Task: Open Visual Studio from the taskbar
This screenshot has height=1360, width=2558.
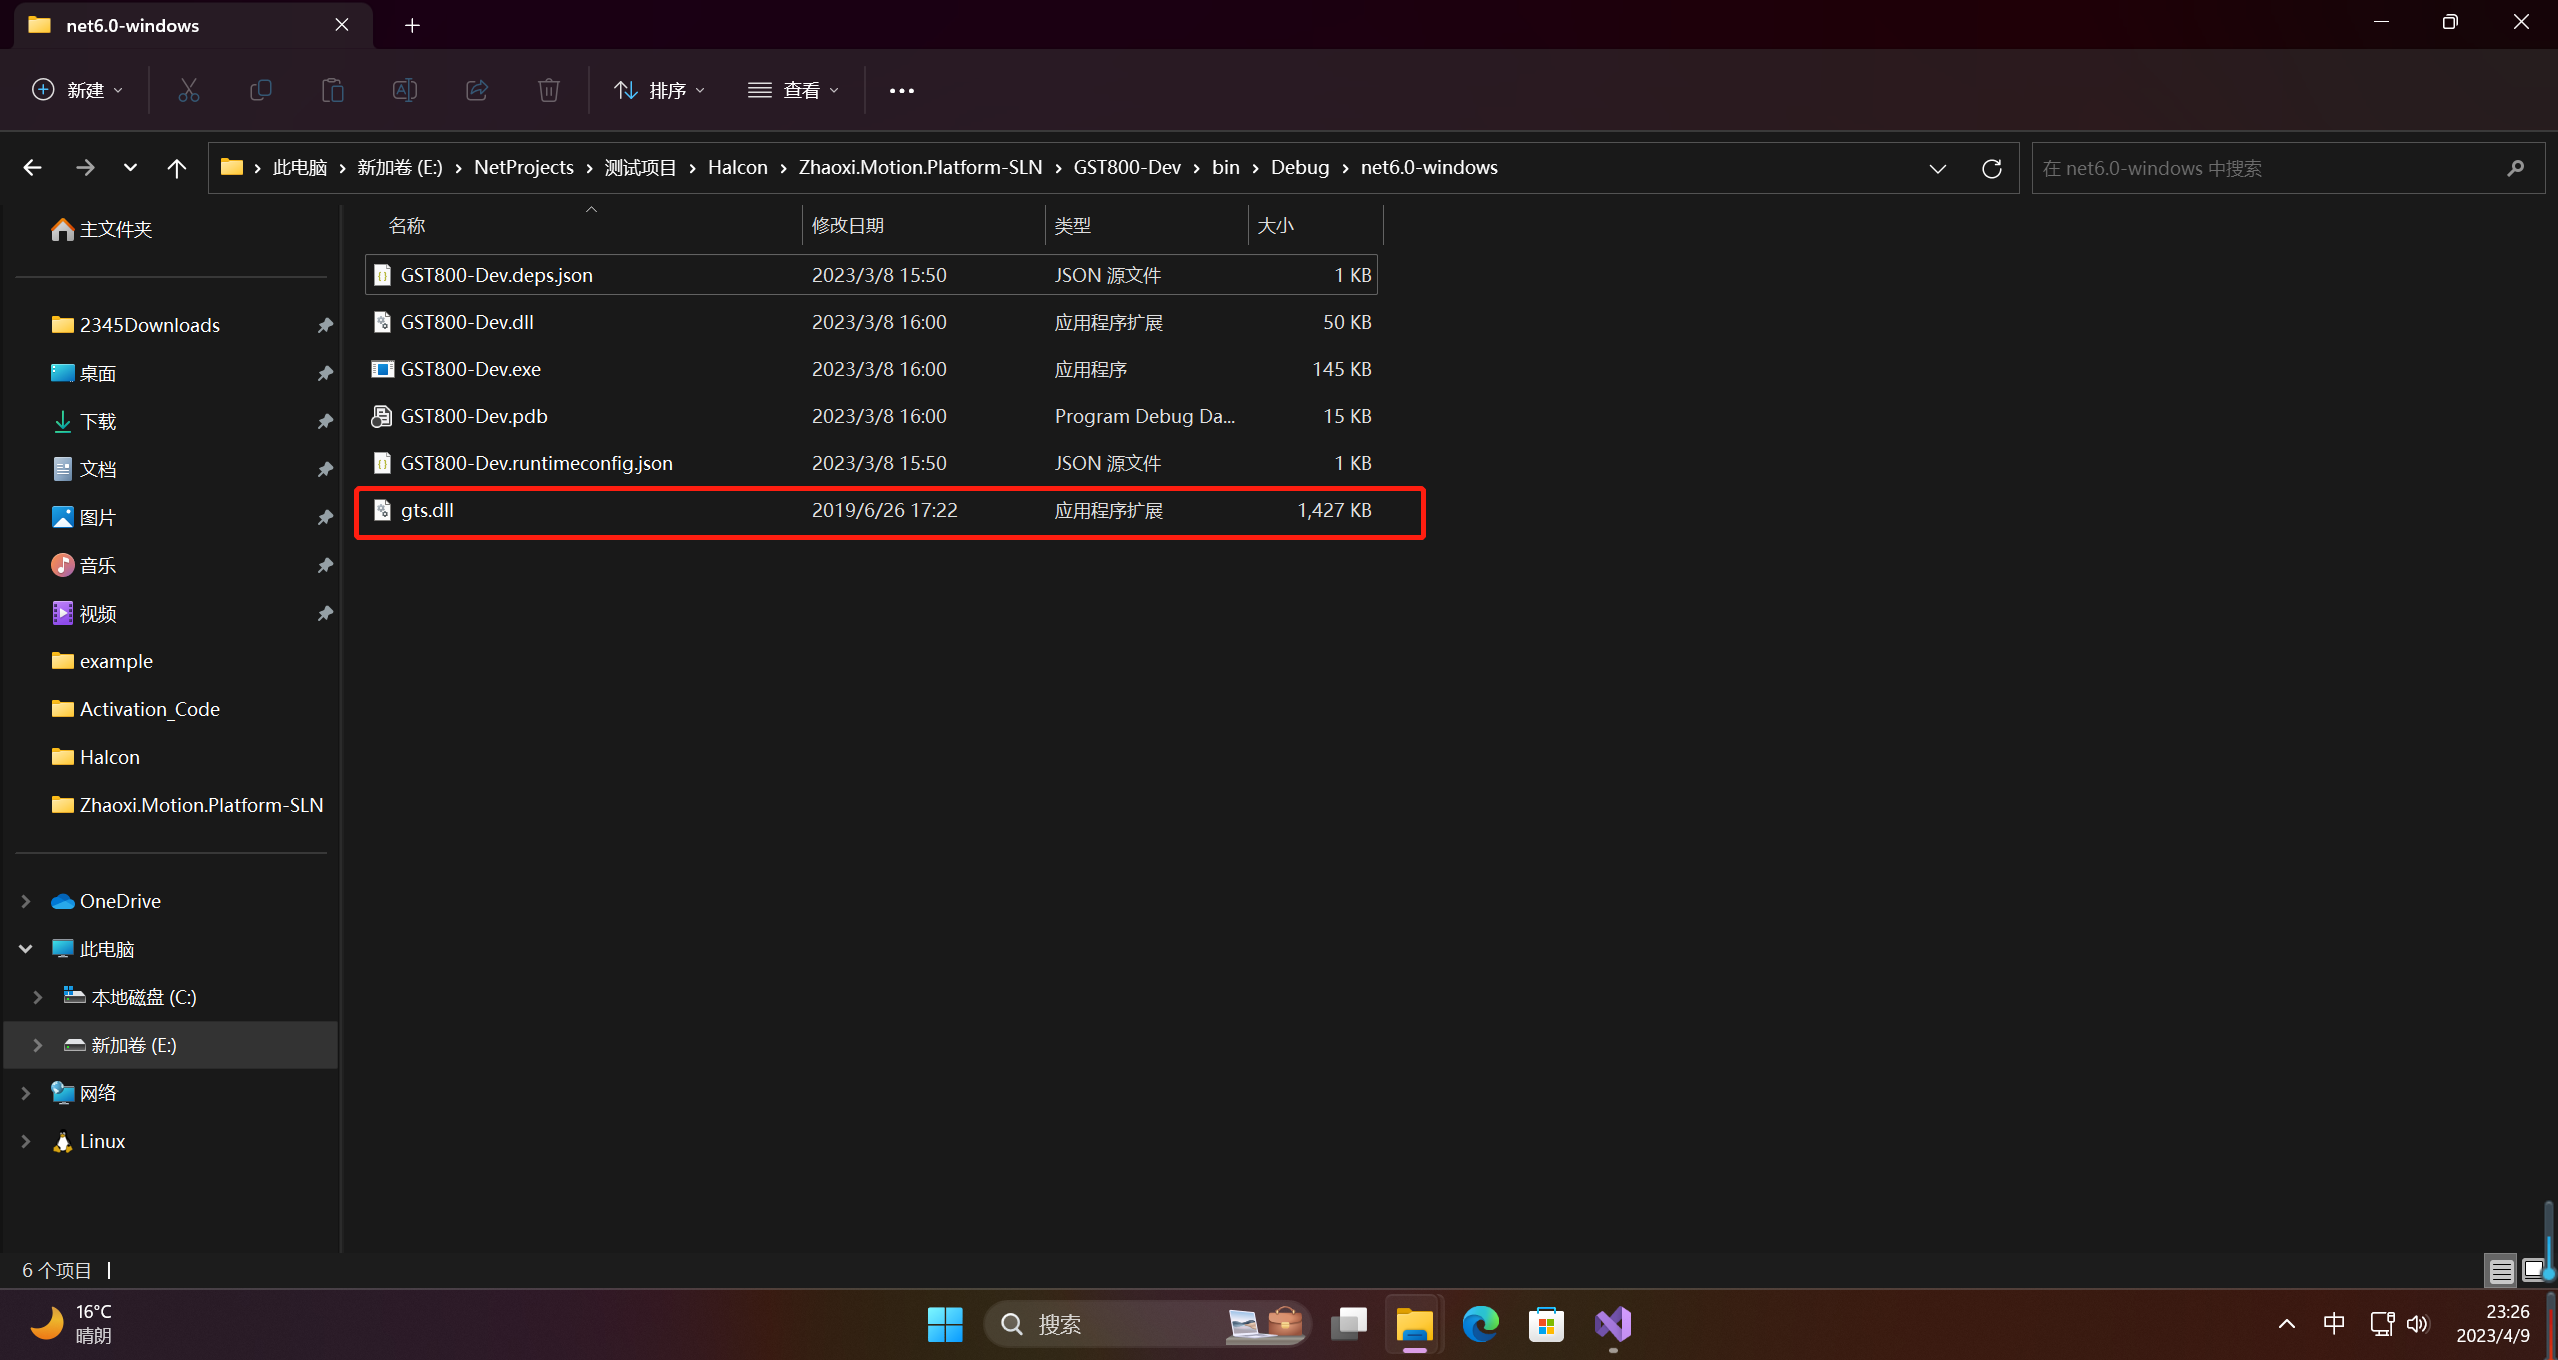Action: 1613,1324
